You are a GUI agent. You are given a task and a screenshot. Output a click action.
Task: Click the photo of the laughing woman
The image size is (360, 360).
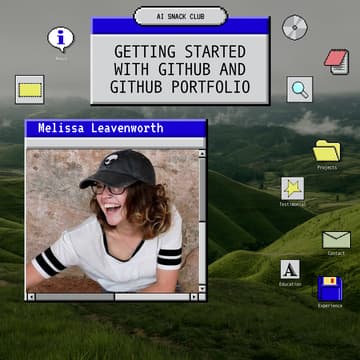tap(113, 221)
